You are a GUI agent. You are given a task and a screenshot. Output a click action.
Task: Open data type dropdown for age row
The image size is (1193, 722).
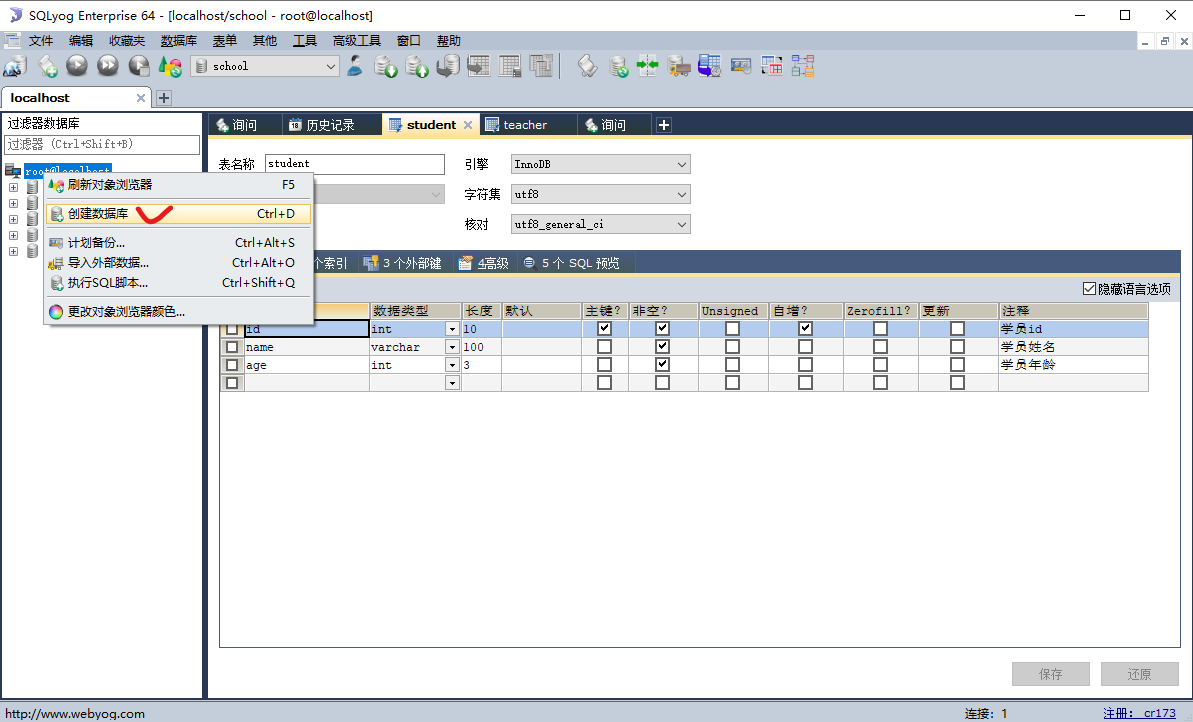coord(452,365)
